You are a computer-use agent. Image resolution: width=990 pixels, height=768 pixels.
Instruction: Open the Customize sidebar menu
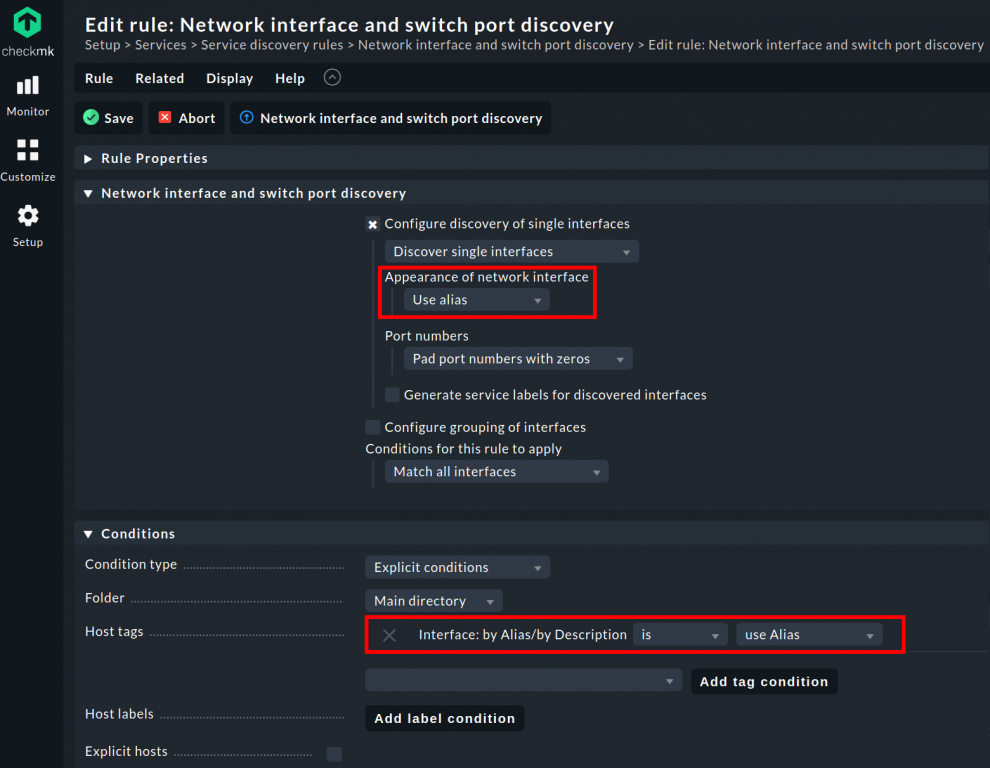tap(28, 160)
